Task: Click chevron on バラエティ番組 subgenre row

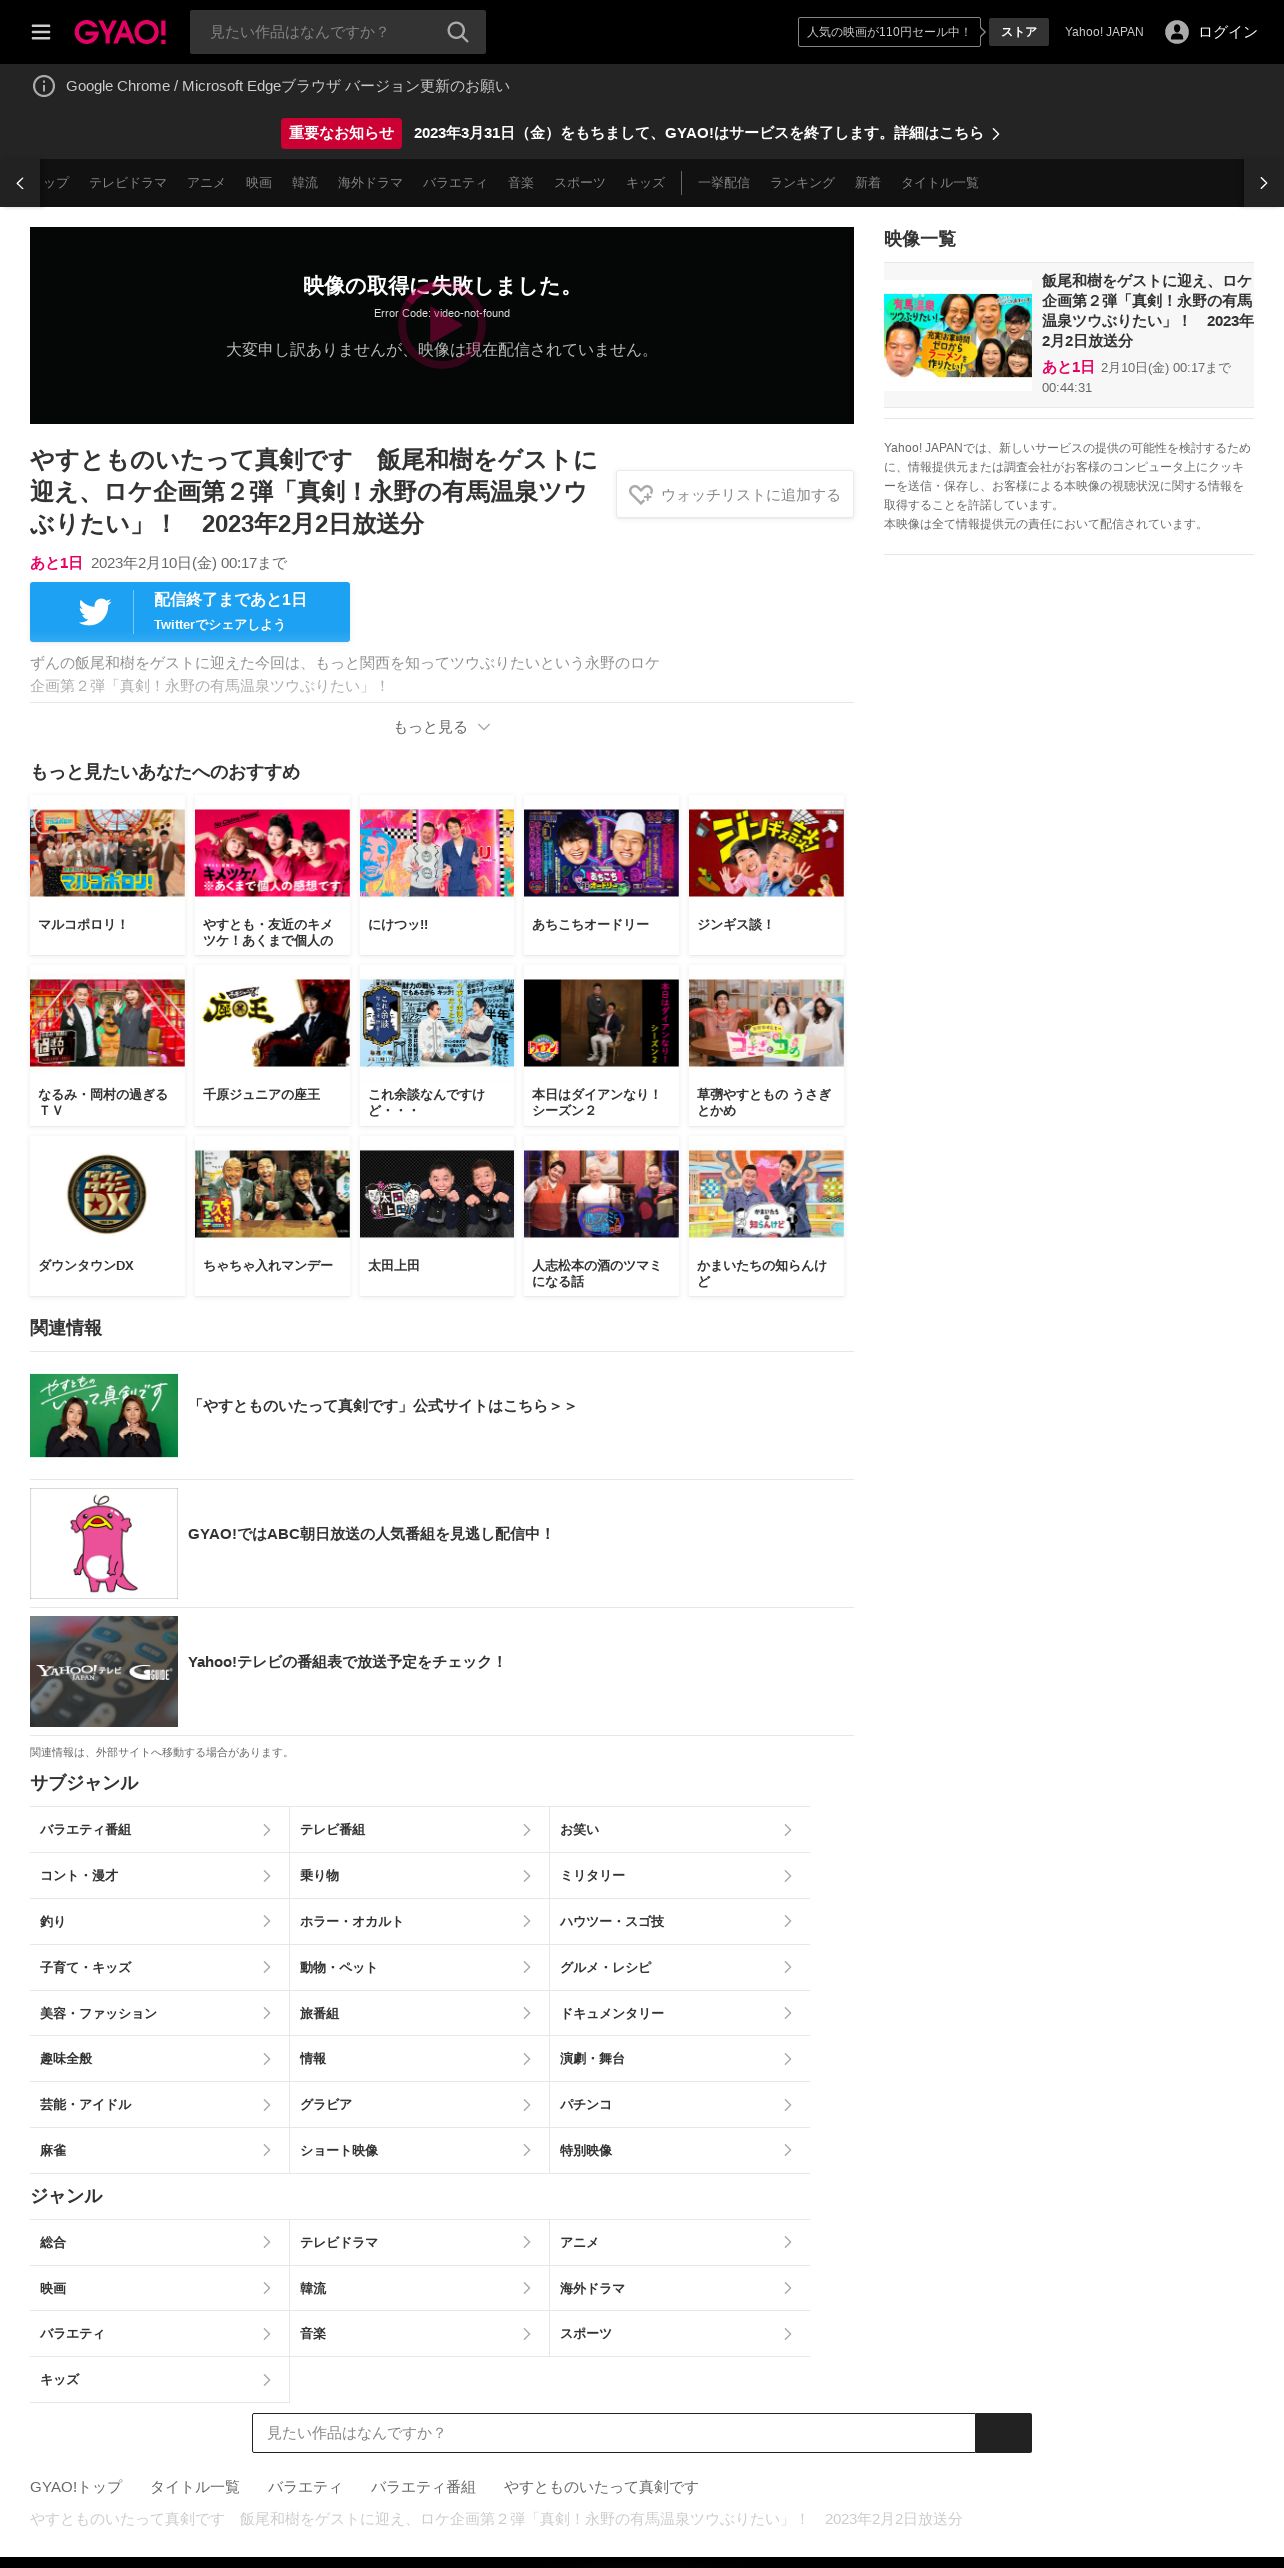Action: [267, 1830]
